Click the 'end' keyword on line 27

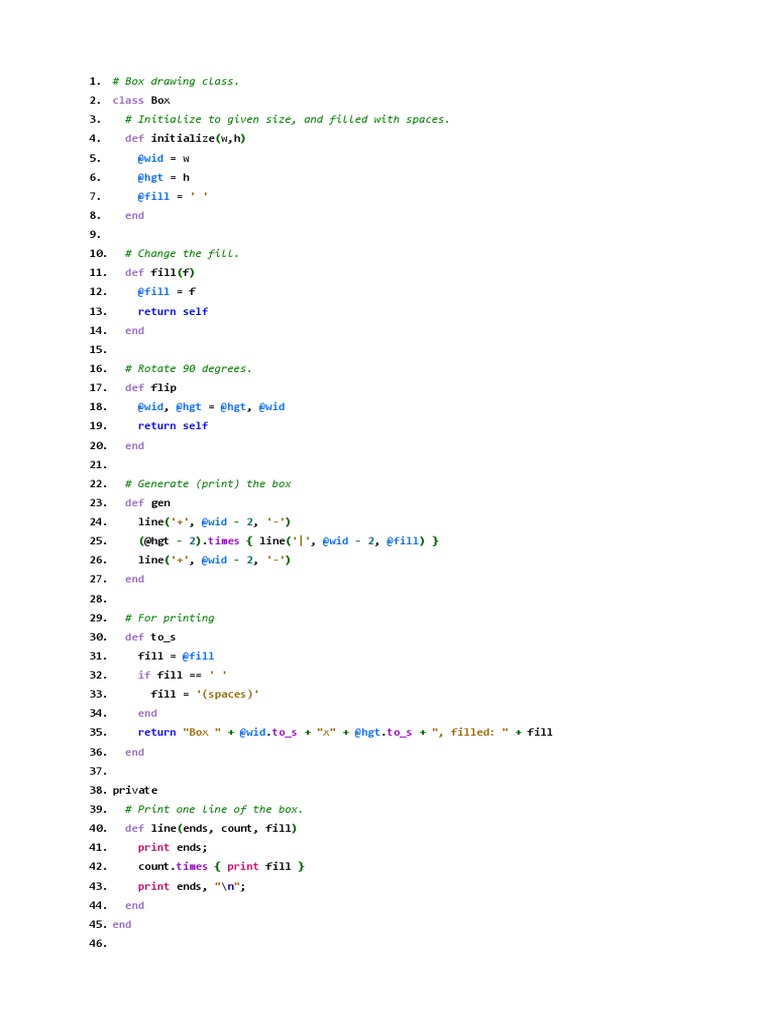click(135, 579)
